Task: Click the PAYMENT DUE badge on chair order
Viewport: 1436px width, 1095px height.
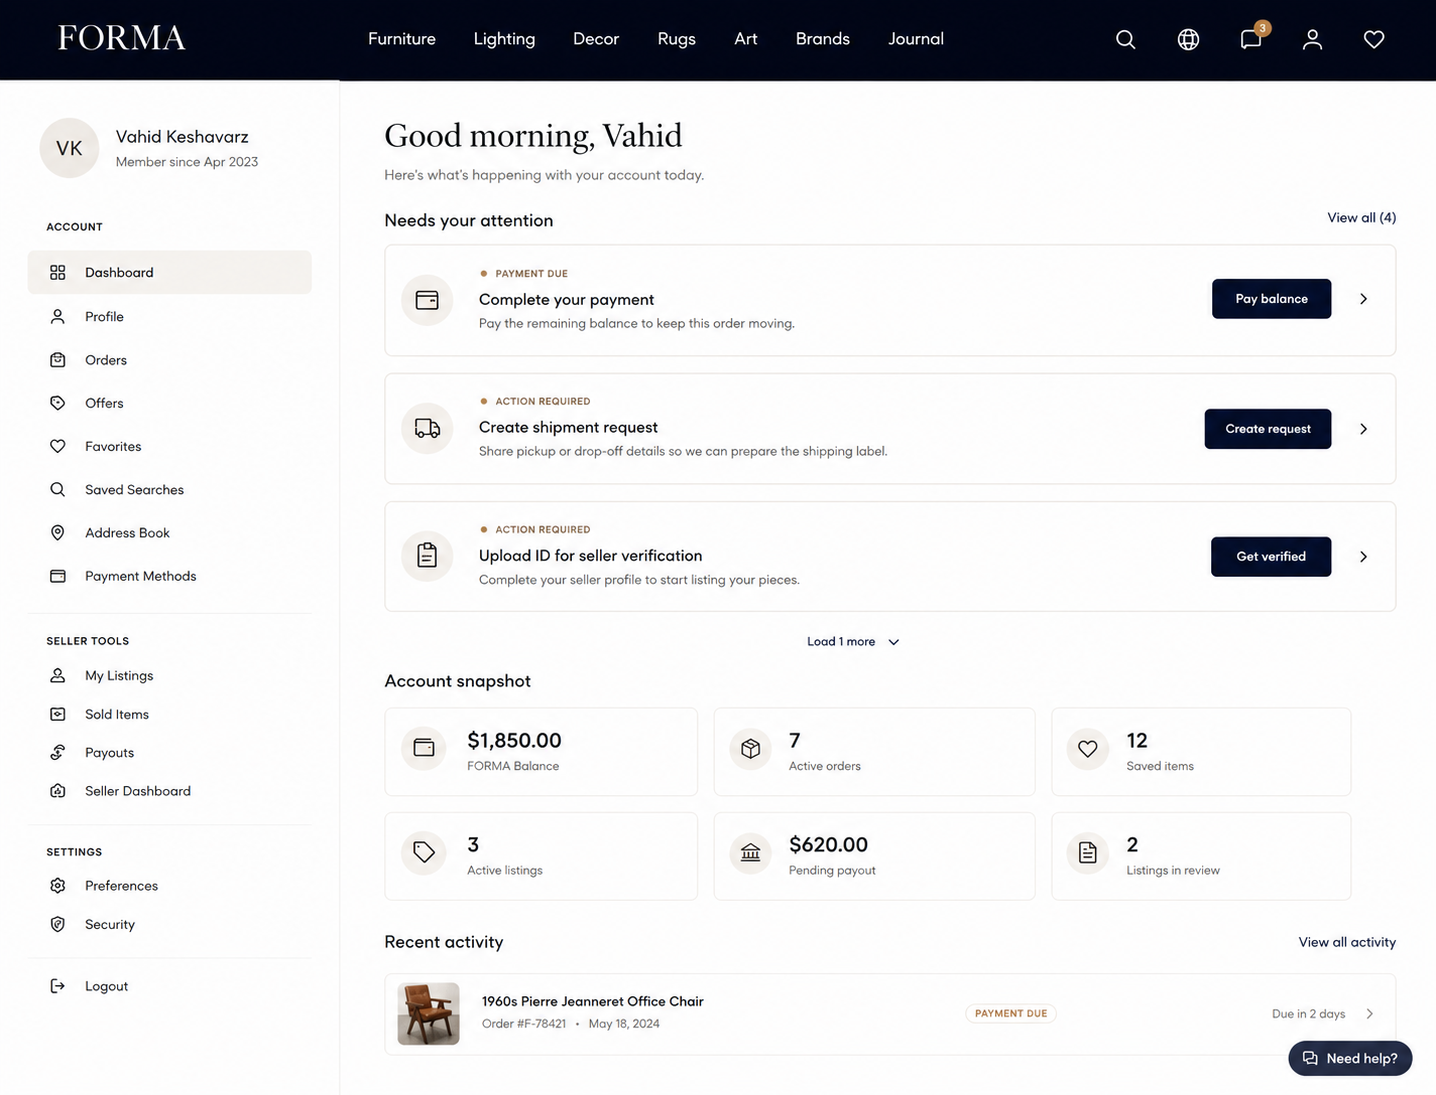Action: 1011,1014
